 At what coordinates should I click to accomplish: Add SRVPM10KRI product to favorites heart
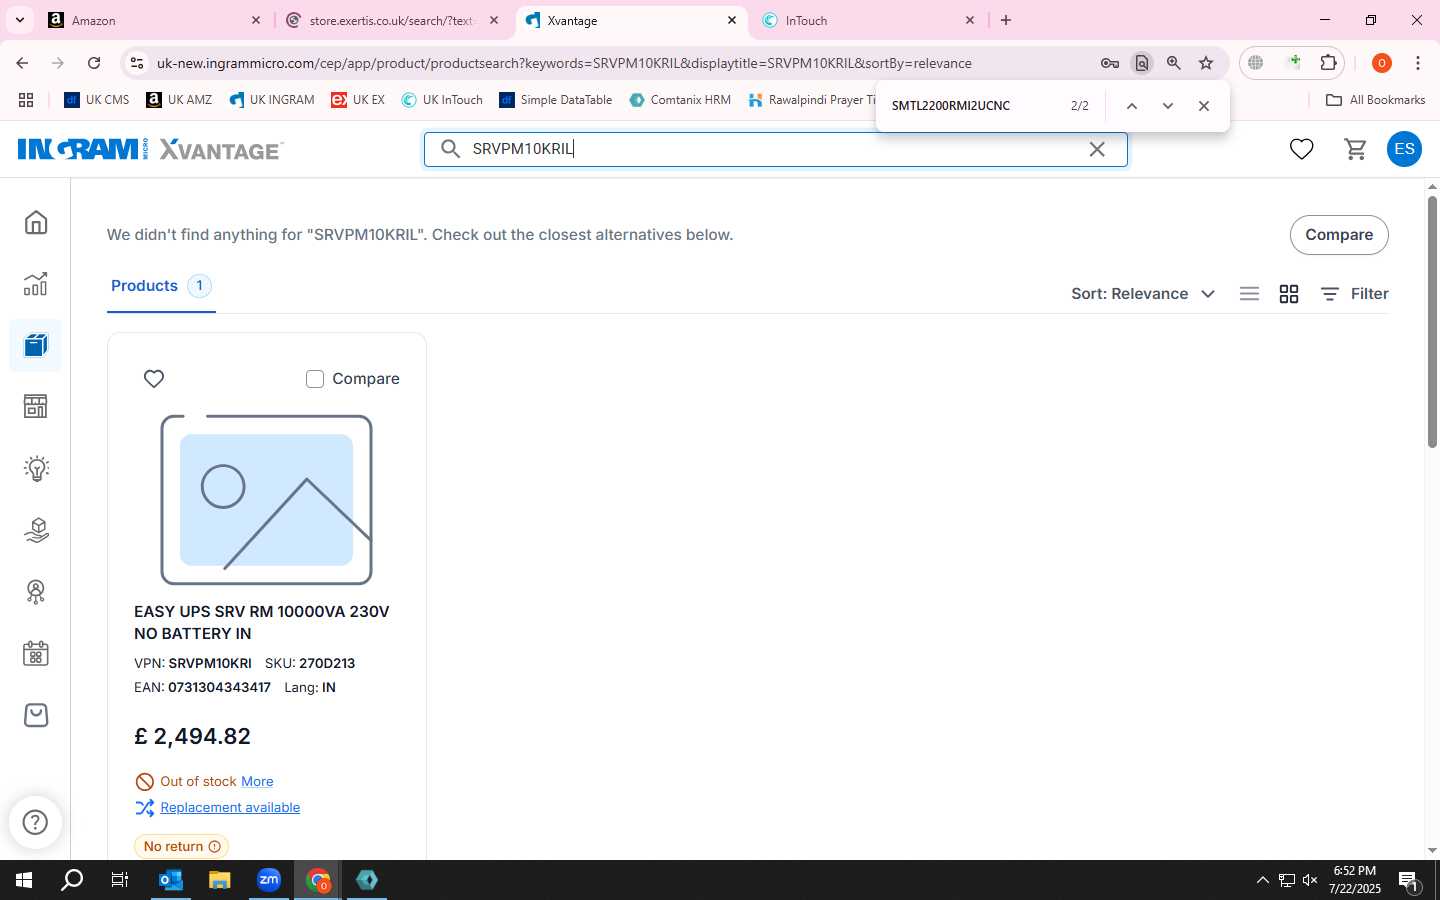[154, 379]
